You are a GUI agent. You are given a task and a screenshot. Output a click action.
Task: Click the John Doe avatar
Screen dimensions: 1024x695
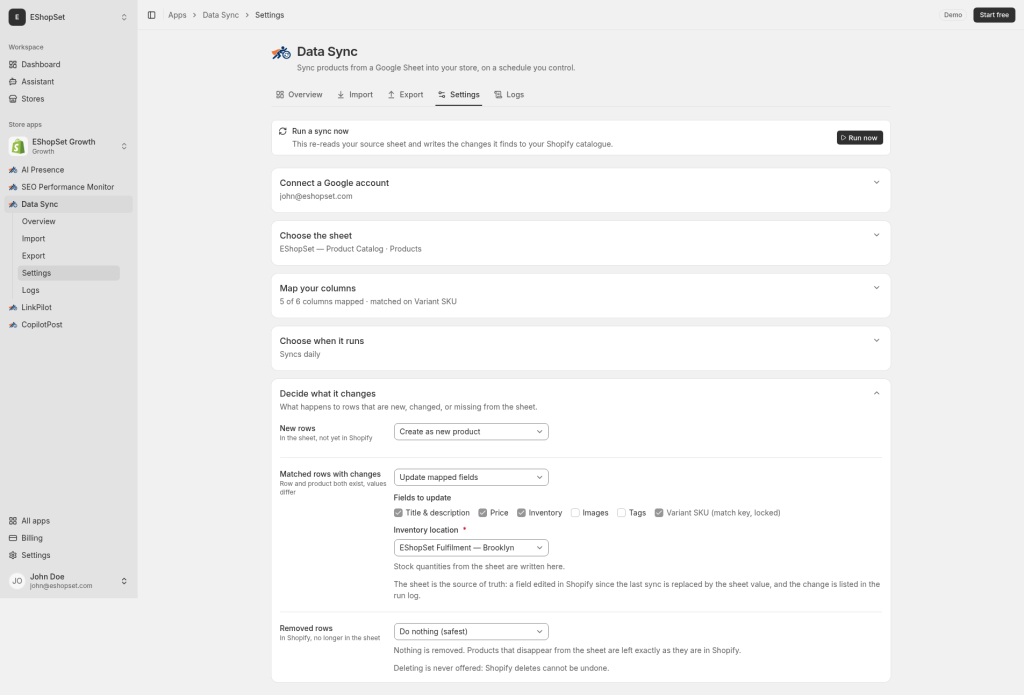click(17, 581)
